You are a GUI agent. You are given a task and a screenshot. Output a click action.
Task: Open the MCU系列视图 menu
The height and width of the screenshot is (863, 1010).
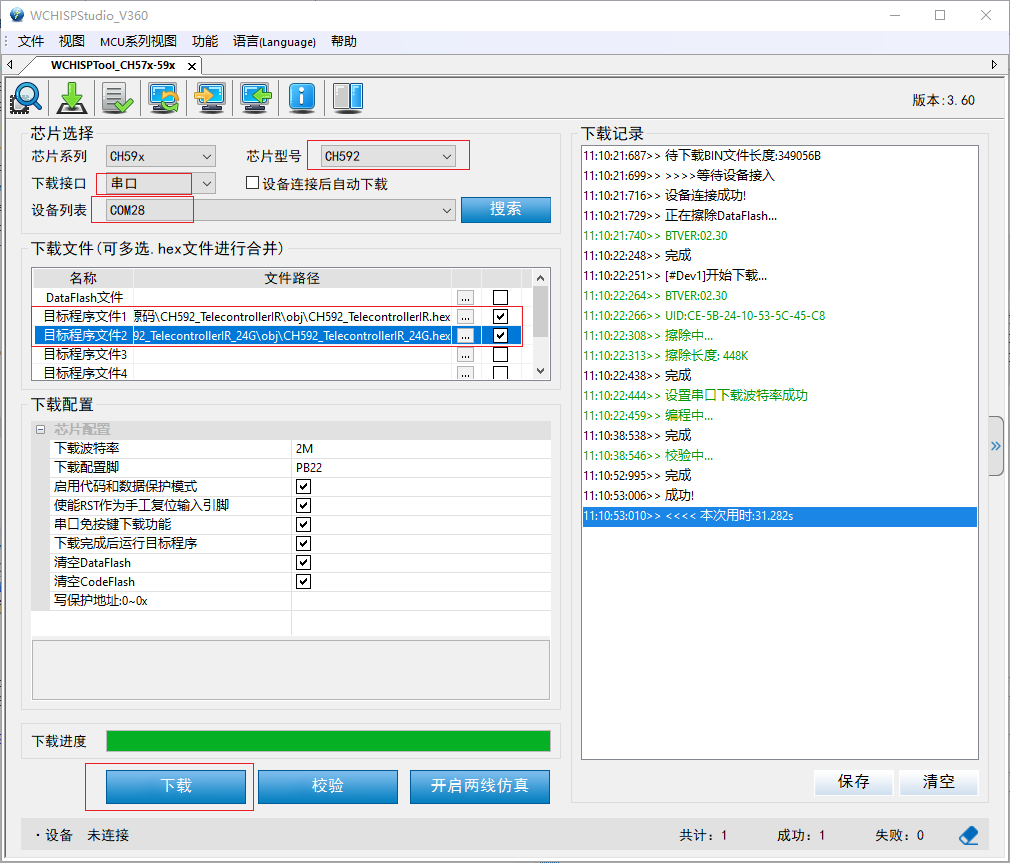(138, 41)
